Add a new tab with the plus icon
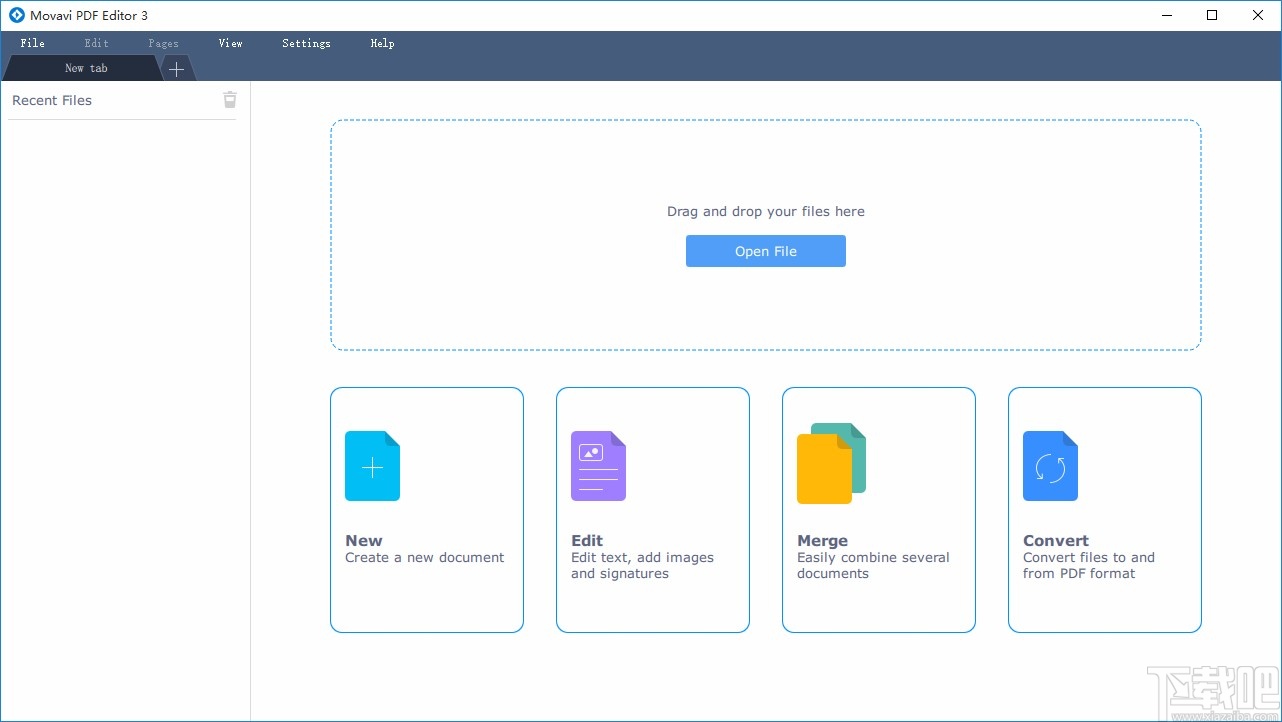Screen dimensions: 1282x722 (177, 69)
